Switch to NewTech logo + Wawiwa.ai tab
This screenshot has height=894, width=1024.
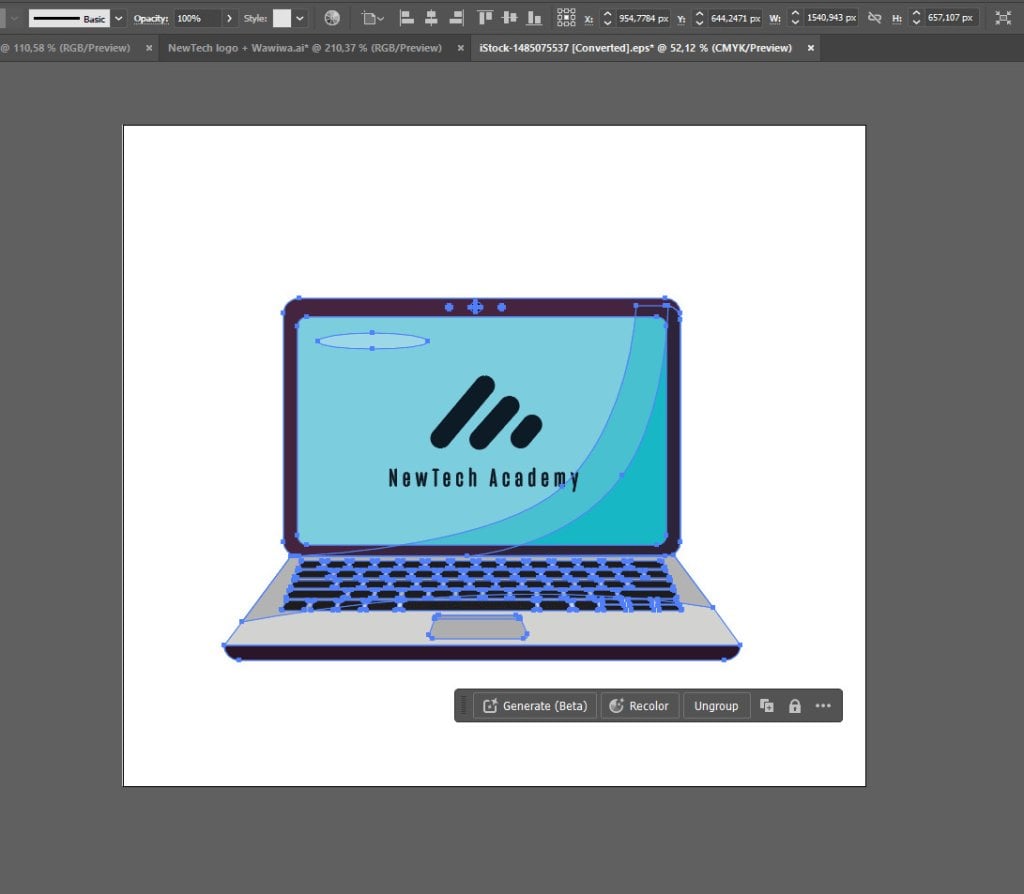point(304,48)
